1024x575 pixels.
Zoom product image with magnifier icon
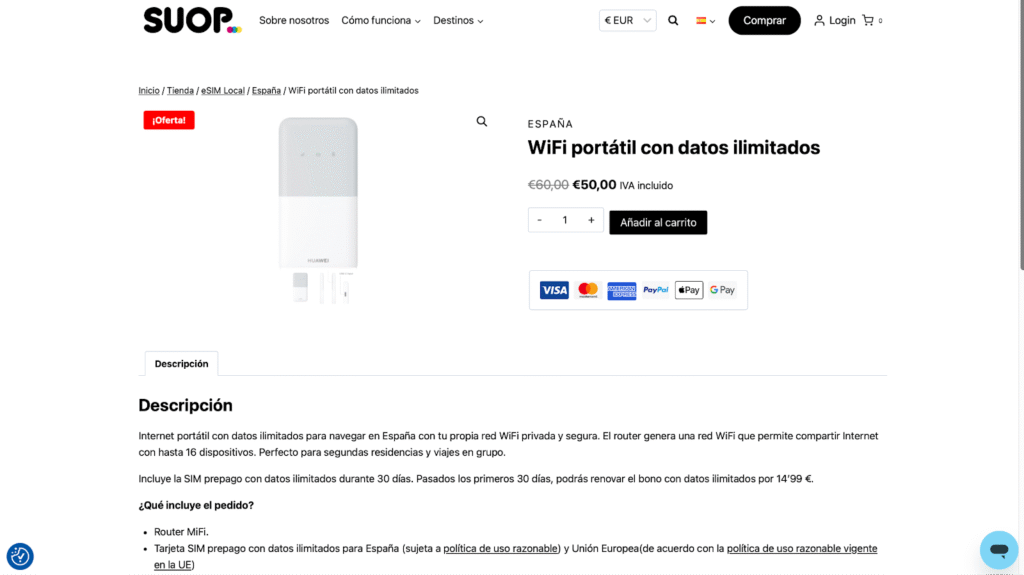pos(482,122)
